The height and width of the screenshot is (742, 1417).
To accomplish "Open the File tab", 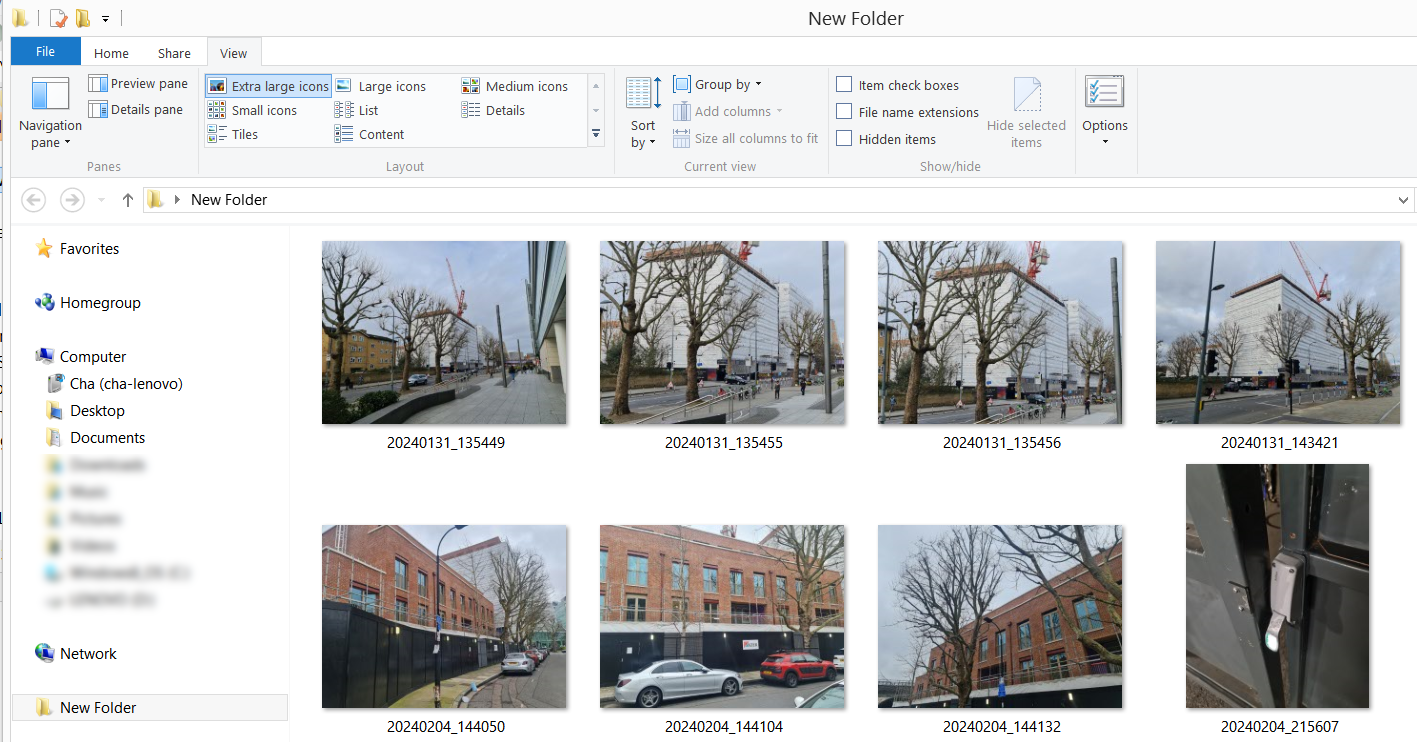I will pyautogui.click(x=45, y=52).
